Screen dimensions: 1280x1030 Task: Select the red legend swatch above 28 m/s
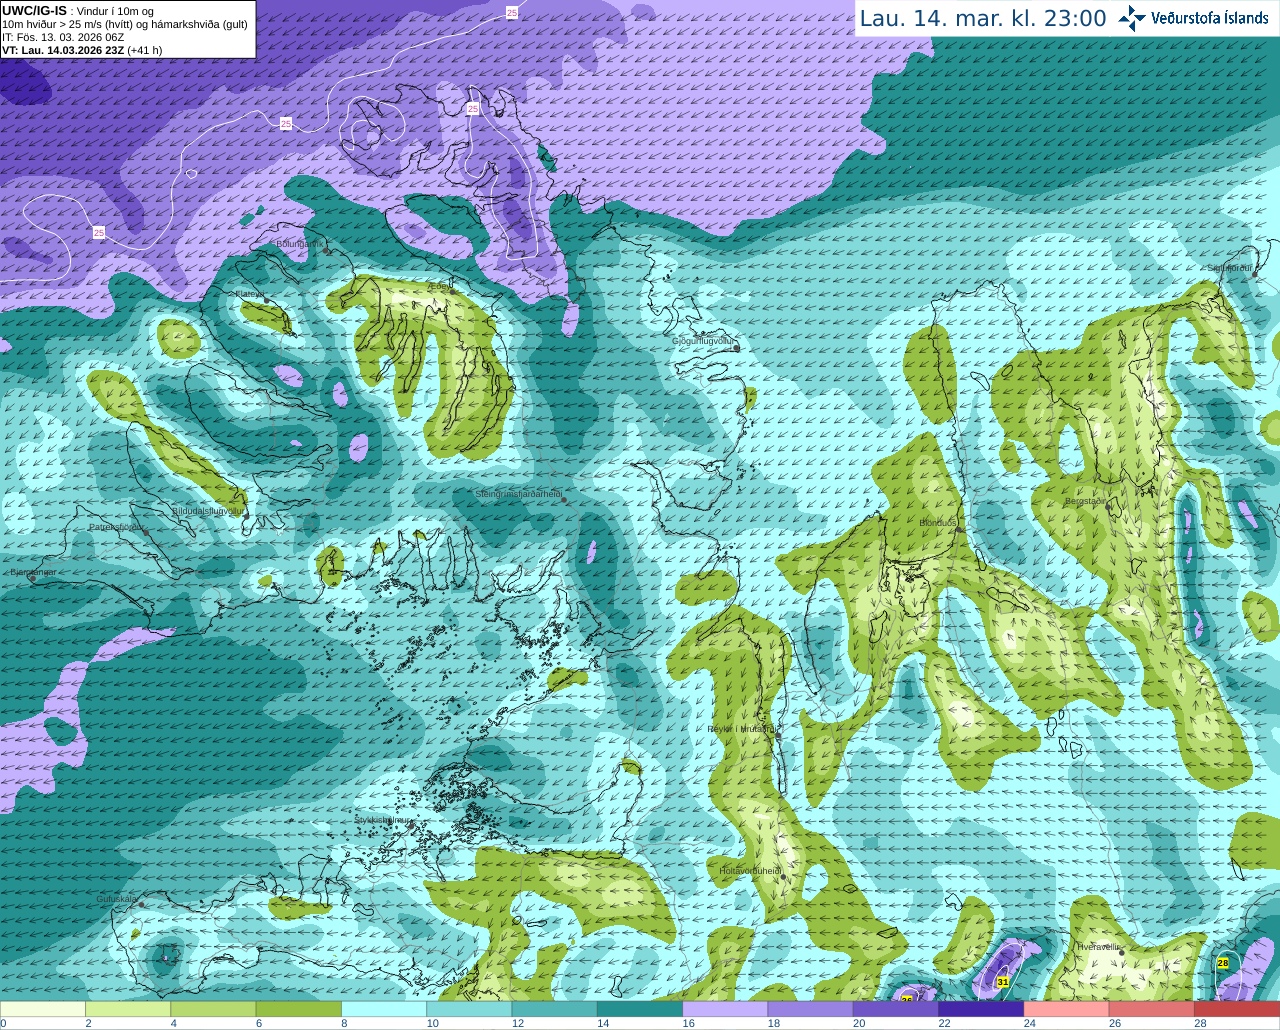tap(1237, 1009)
